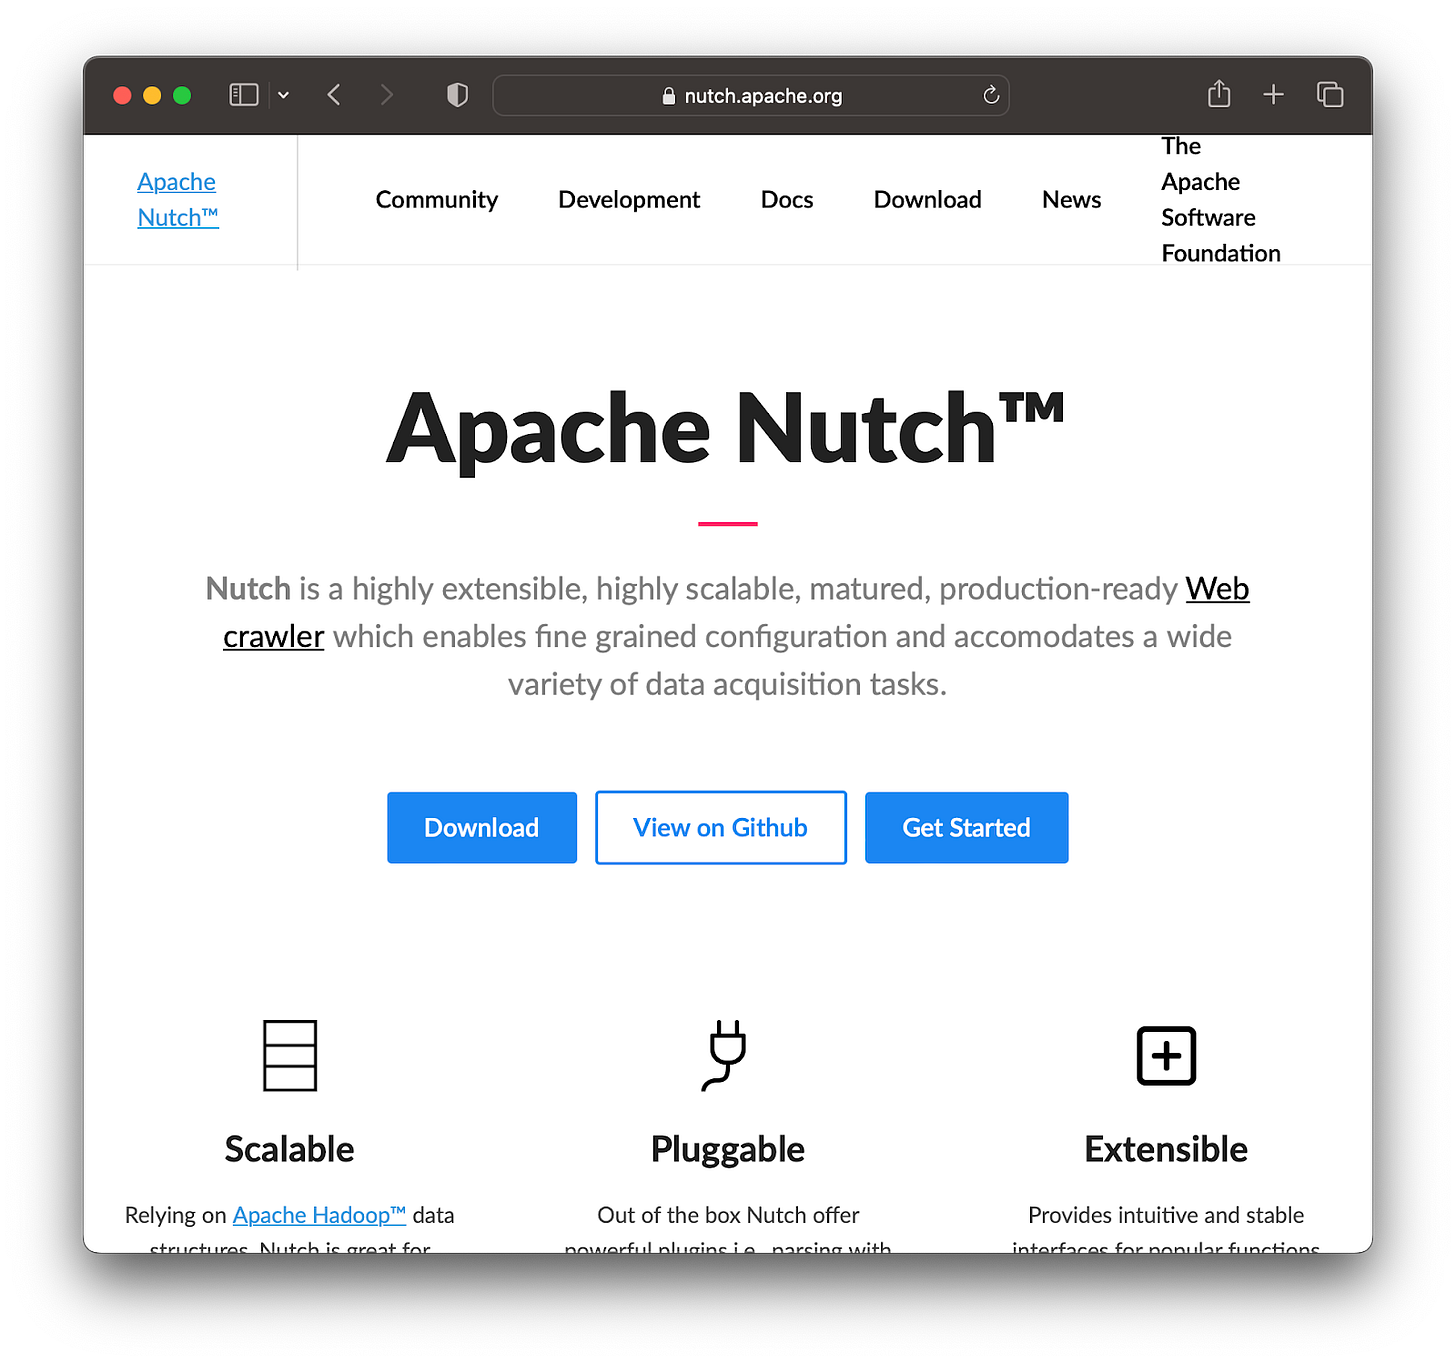Screen dimensions: 1456x1363
Task: Reload the nutch.apache.org page
Action: 991,95
